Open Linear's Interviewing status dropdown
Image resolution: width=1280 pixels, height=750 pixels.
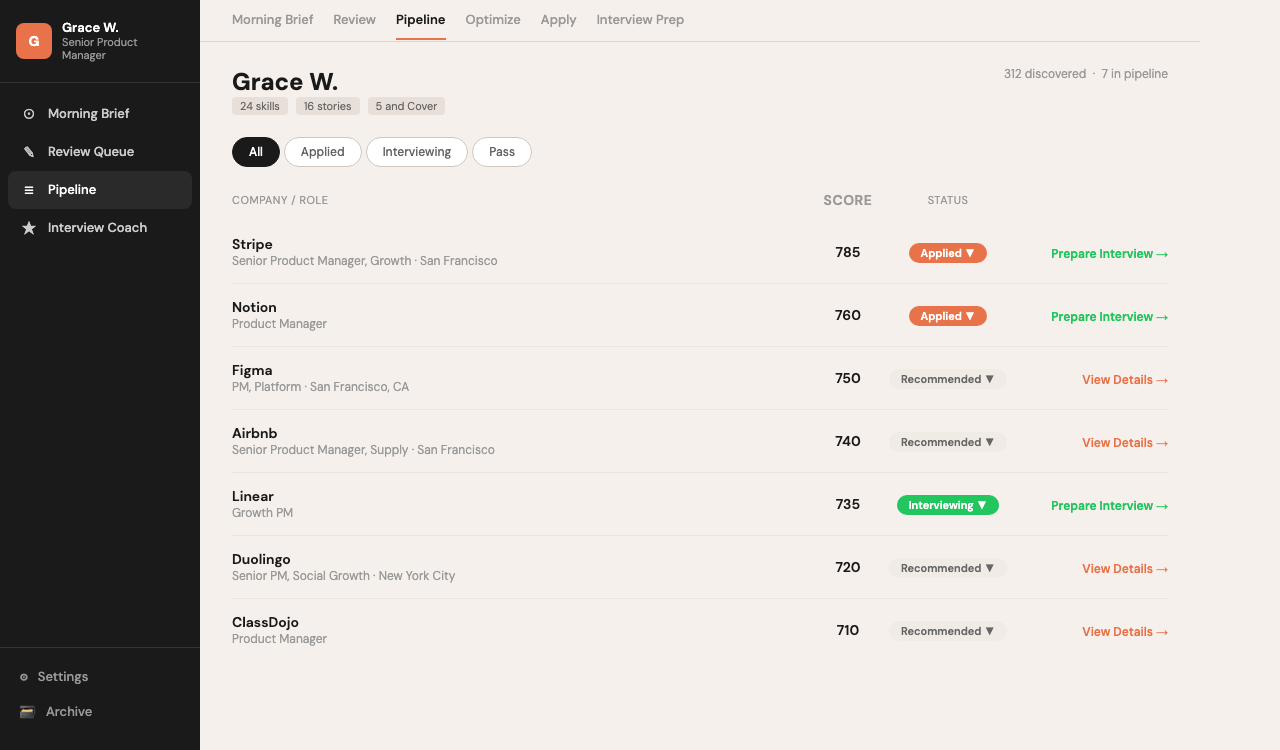(947, 505)
